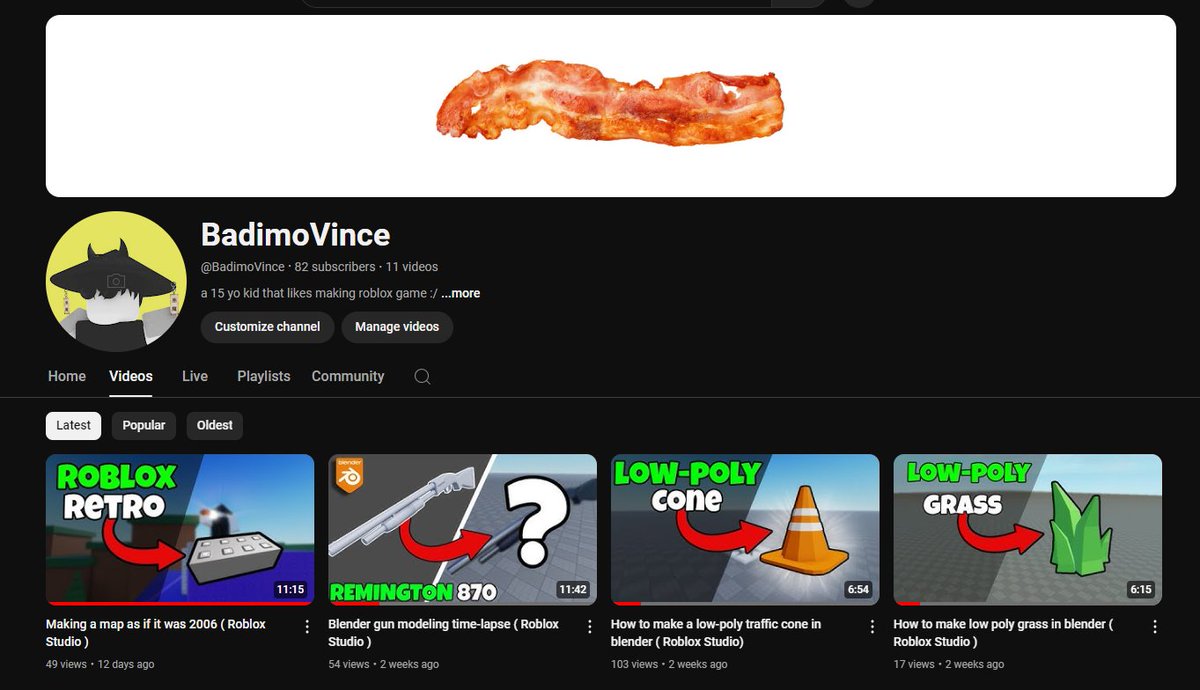Open options menu for low poly grass video
Screen dimensions: 1200x690
(1155, 627)
